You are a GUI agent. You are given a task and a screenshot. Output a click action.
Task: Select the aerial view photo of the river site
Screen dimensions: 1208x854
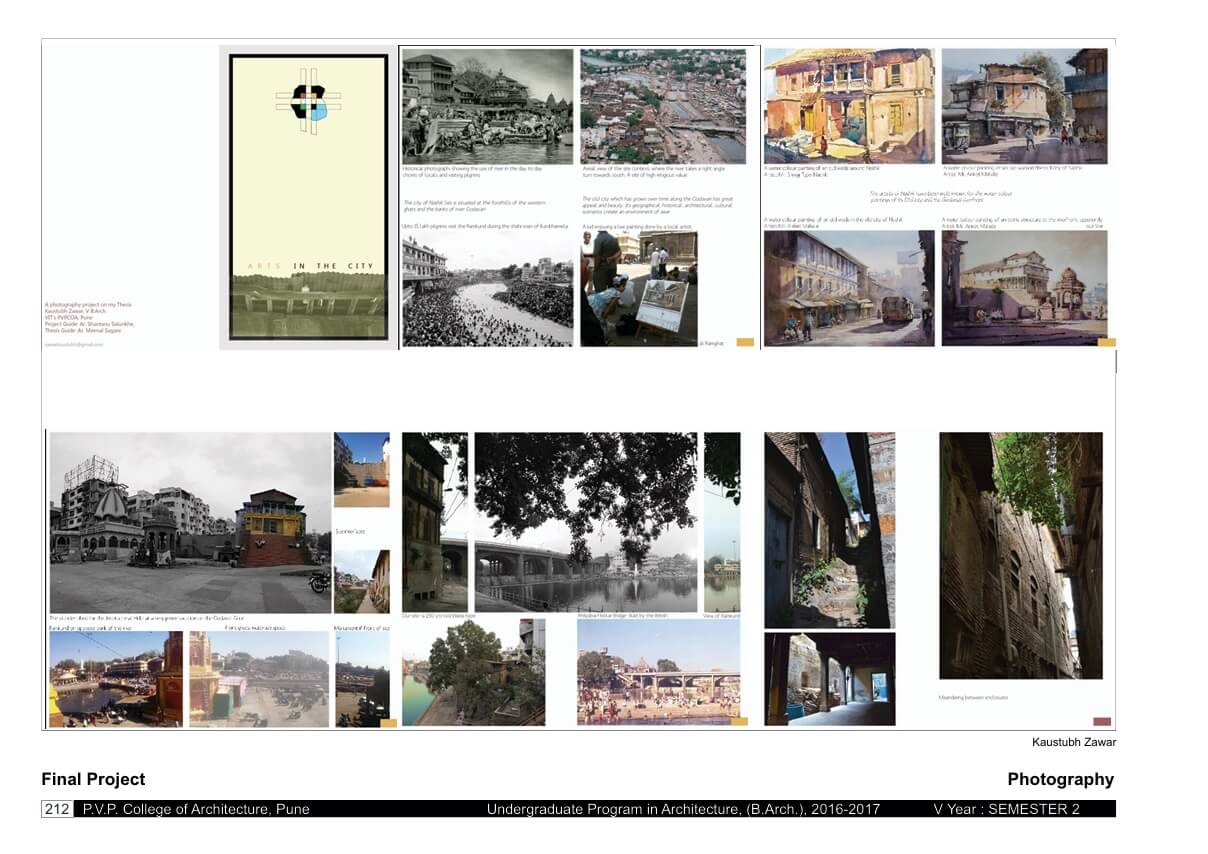pos(663,107)
